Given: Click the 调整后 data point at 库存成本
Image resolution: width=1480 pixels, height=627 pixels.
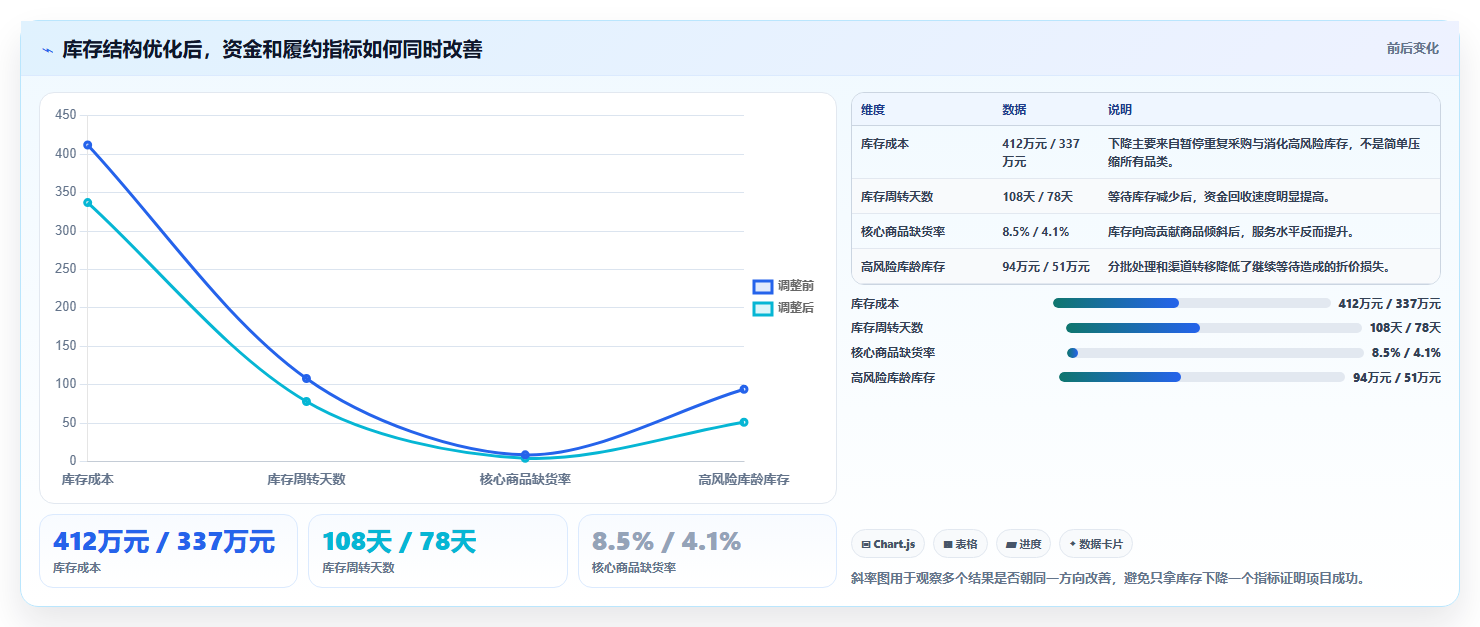Looking at the screenshot, I should [x=88, y=203].
